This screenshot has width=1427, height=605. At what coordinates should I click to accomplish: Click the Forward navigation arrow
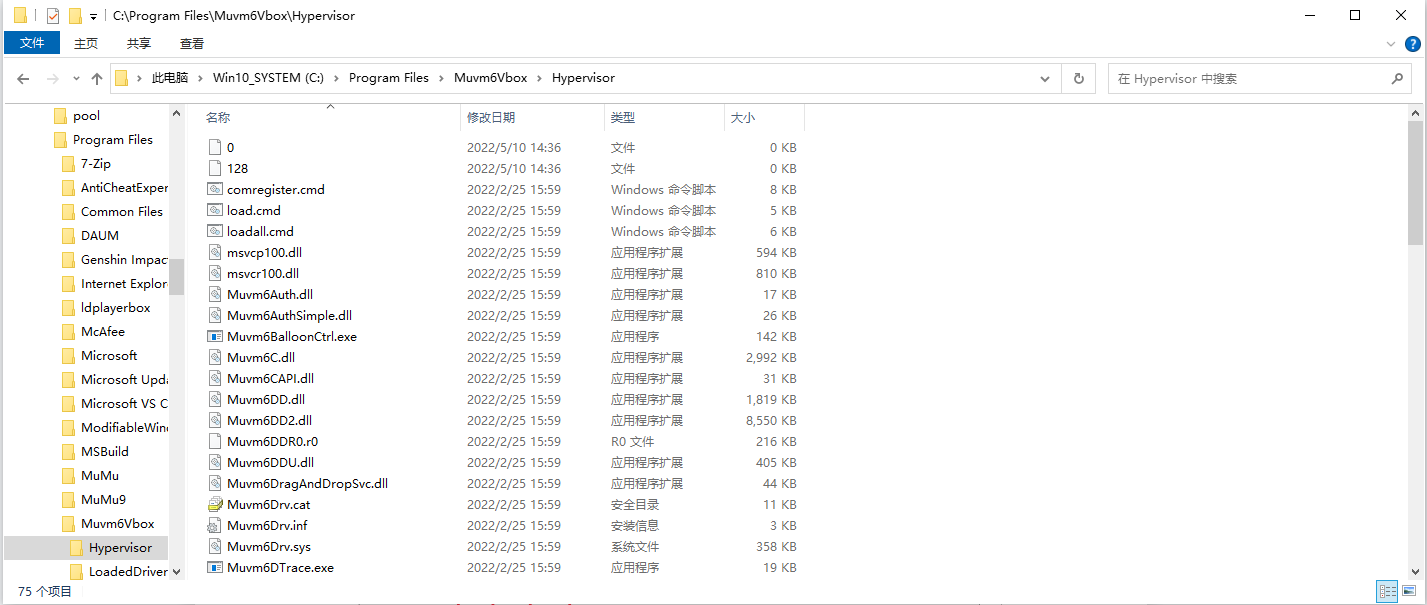pyautogui.click(x=52, y=78)
